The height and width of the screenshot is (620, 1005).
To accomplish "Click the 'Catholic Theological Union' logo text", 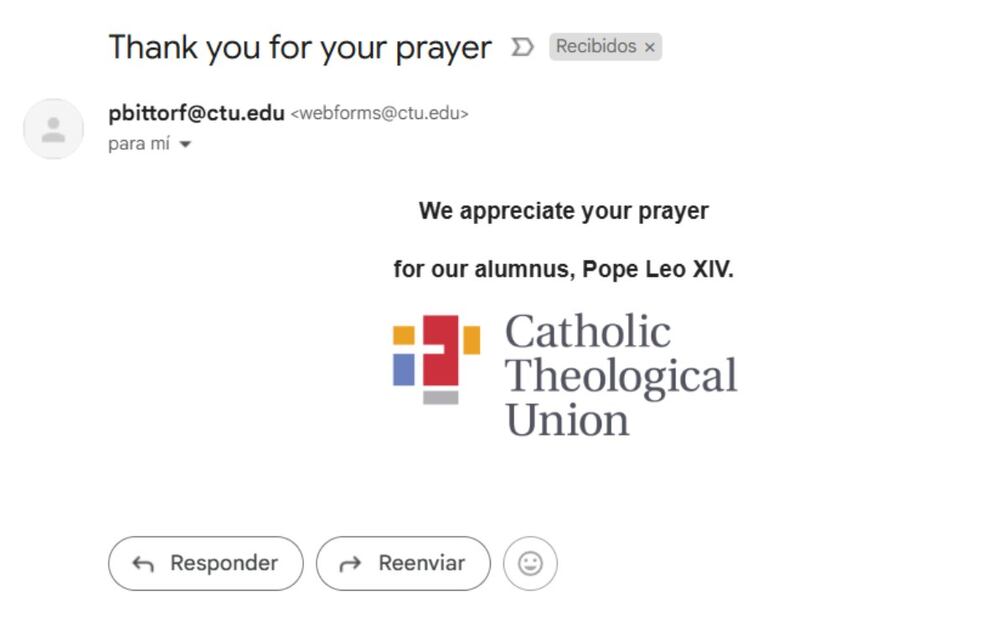I will 620,375.
